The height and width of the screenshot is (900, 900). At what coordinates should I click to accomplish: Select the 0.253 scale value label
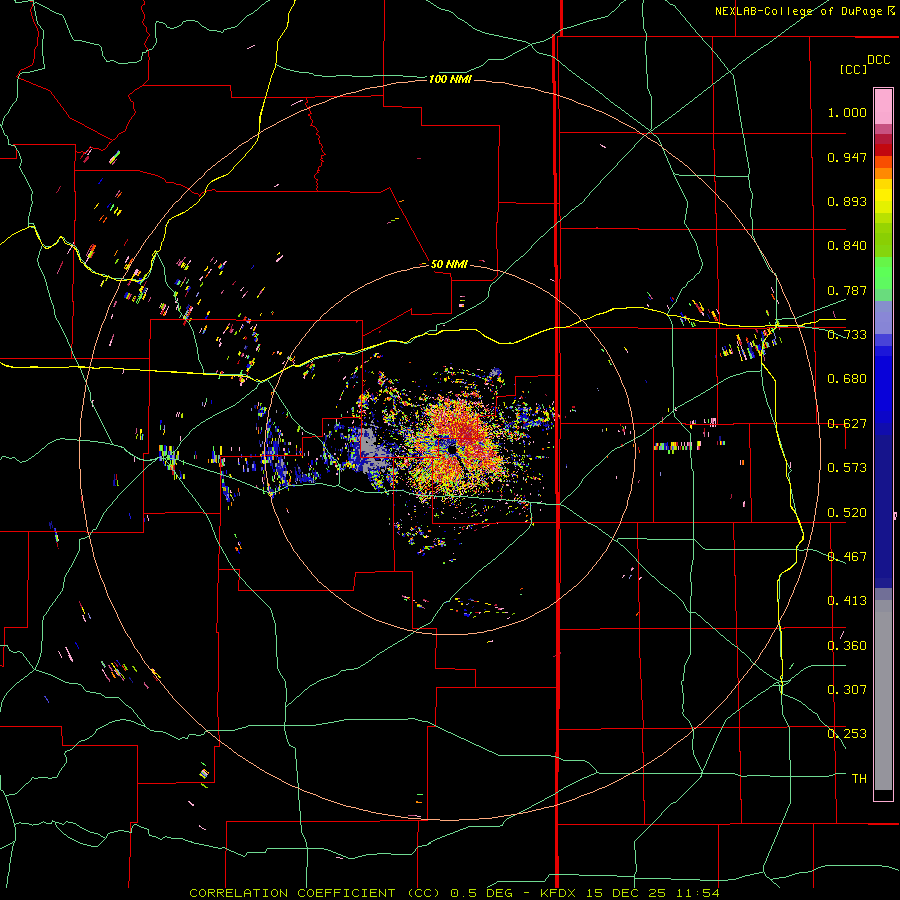pyautogui.click(x=847, y=734)
